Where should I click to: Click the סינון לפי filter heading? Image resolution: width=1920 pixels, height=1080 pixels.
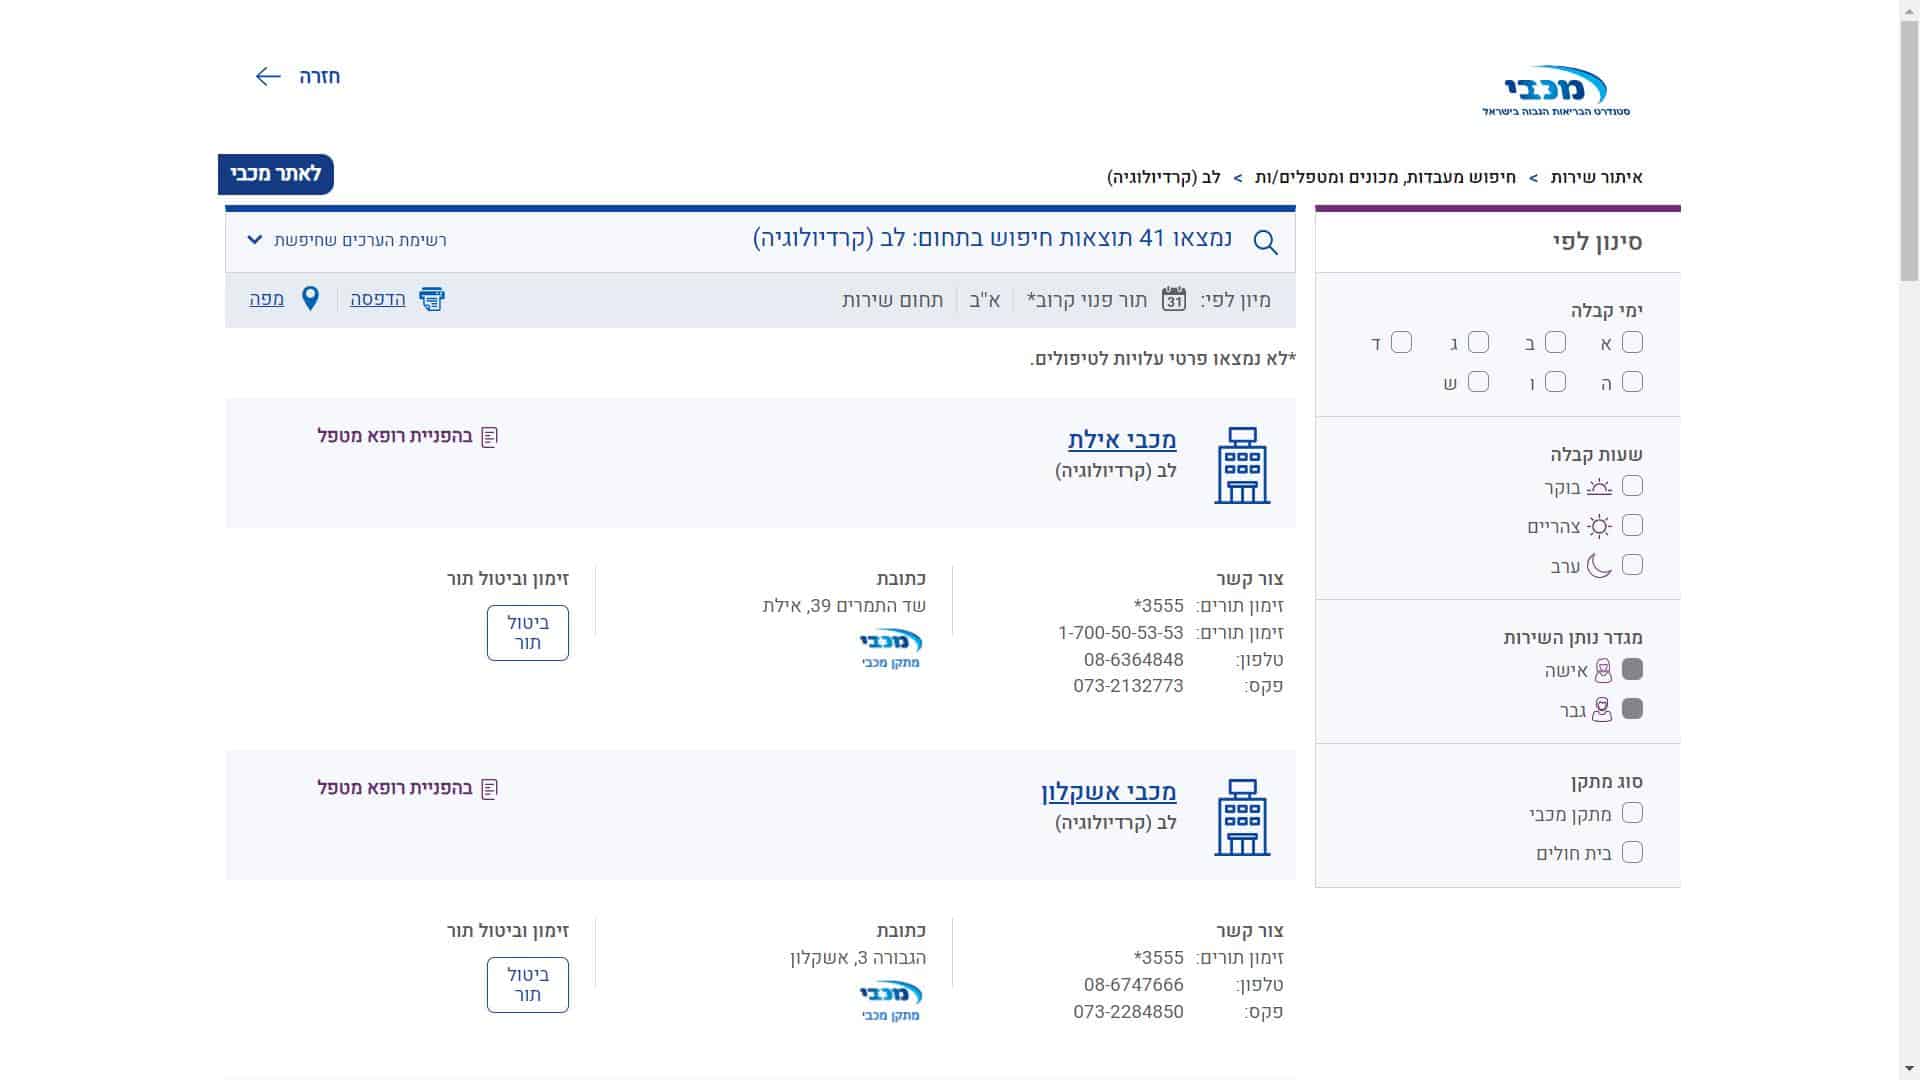(x=1597, y=242)
